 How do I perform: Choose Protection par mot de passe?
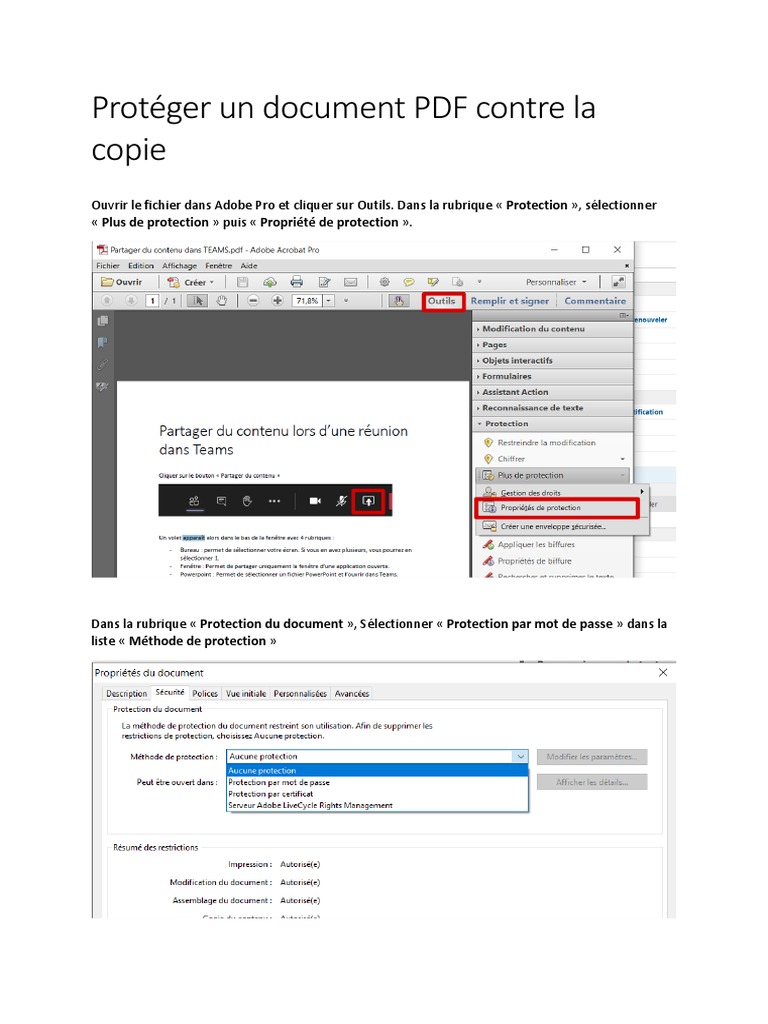click(x=377, y=782)
